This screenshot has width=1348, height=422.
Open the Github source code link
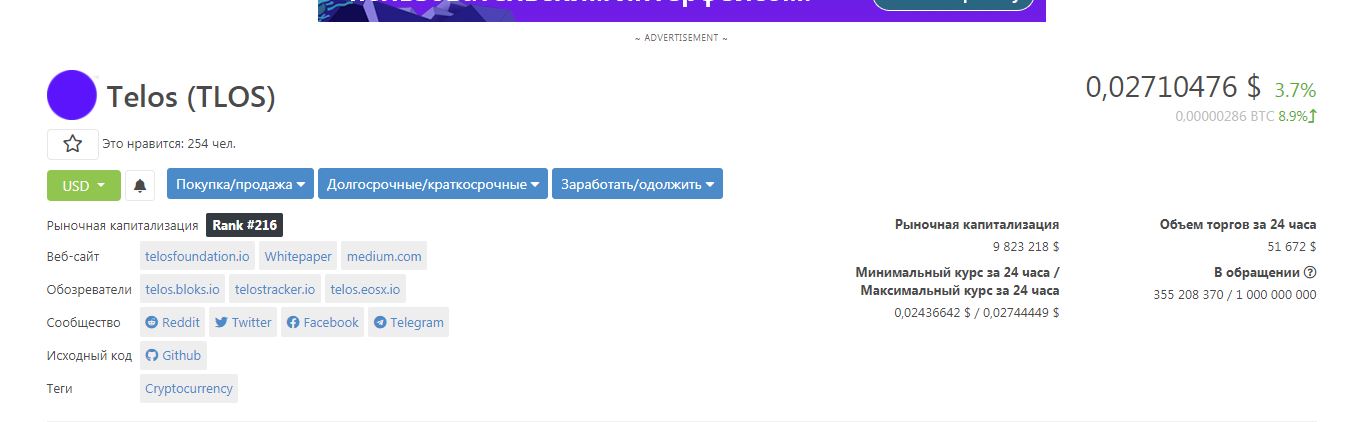(x=173, y=355)
